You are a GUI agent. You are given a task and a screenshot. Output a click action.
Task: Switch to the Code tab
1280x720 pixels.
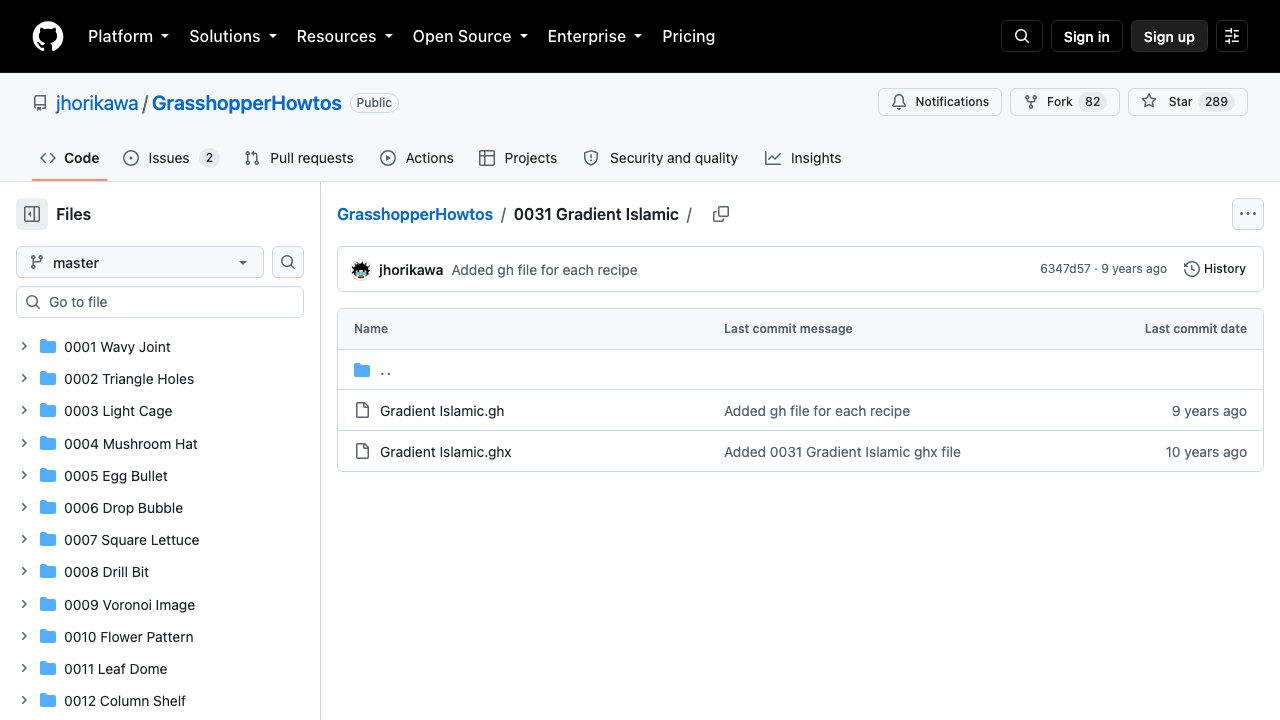(x=69, y=158)
